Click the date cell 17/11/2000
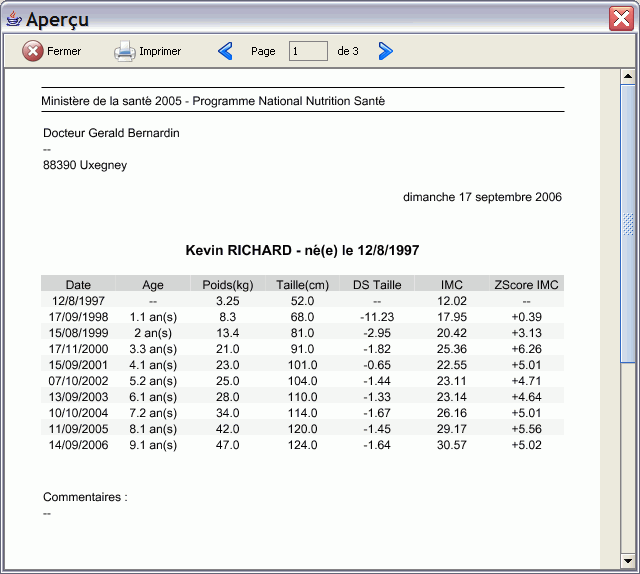This screenshot has width=640, height=574. coord(78,349)
